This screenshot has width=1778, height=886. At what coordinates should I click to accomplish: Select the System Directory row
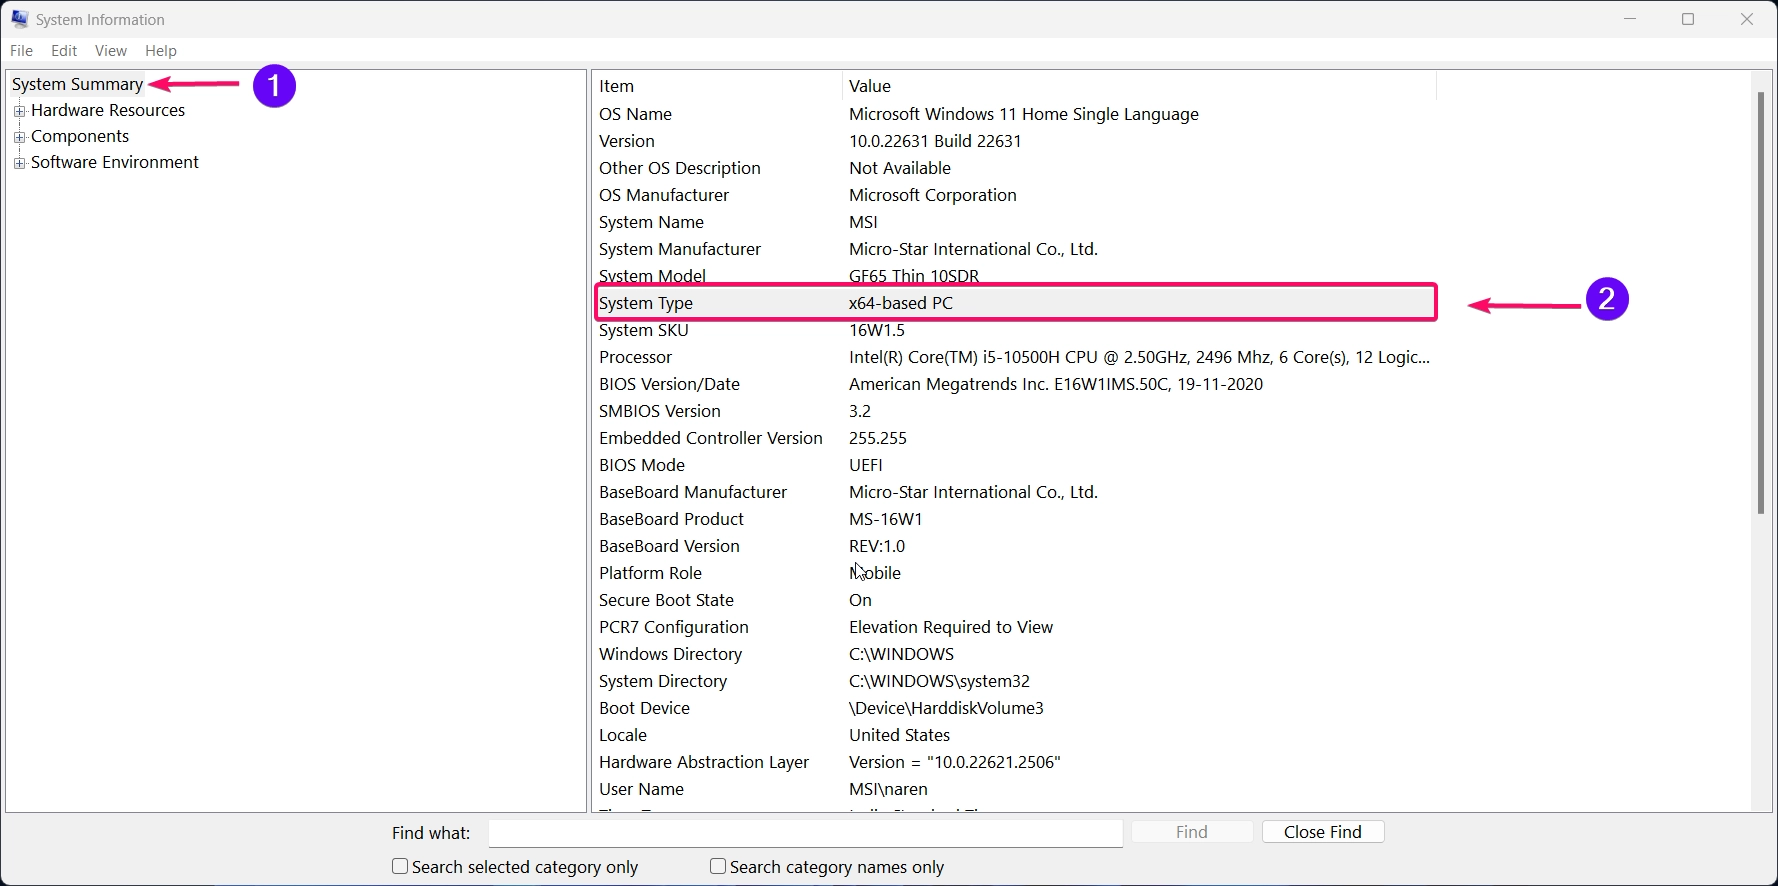click(x=1015, y=681)
